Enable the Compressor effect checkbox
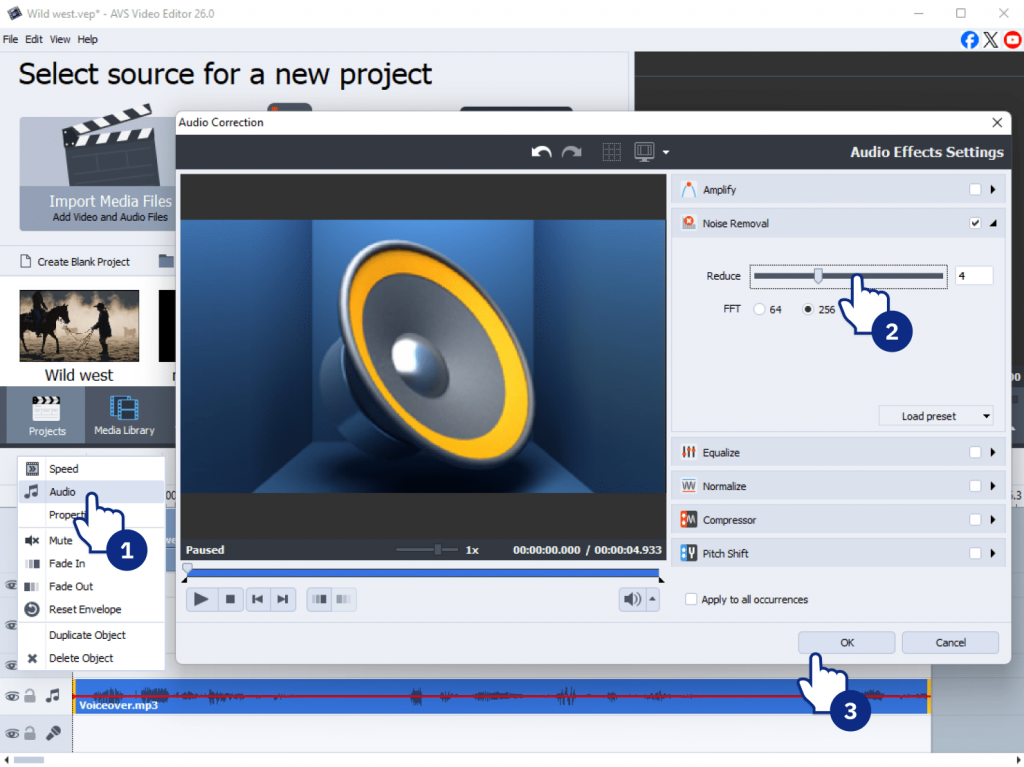This screenshot has width=1024, height=767. 975,520
